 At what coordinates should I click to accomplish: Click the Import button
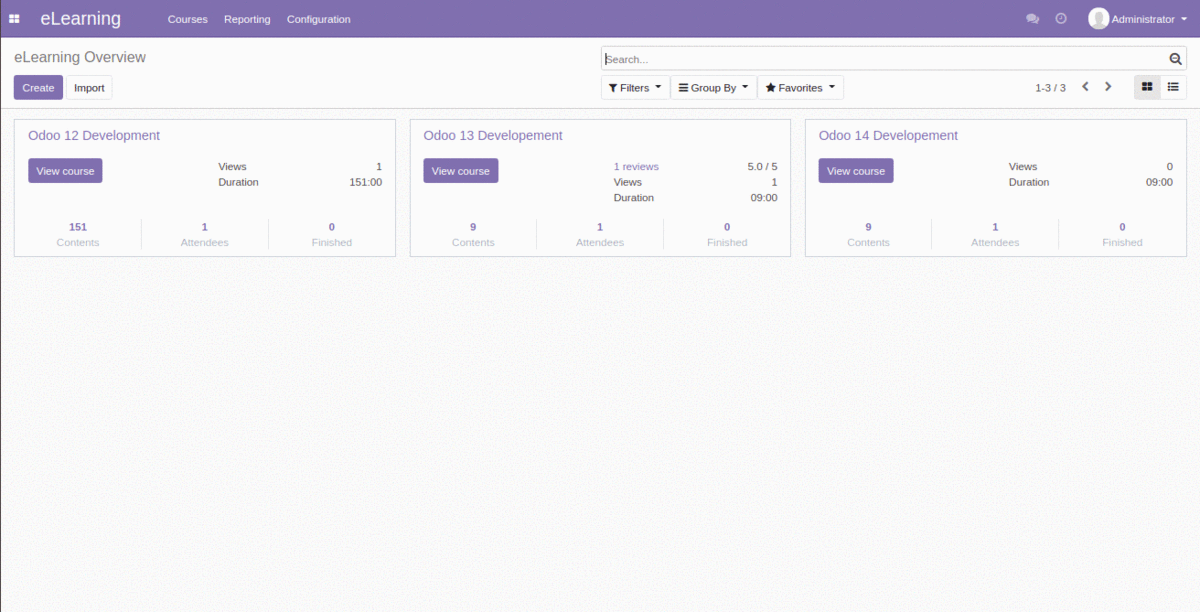coord(89,88)
